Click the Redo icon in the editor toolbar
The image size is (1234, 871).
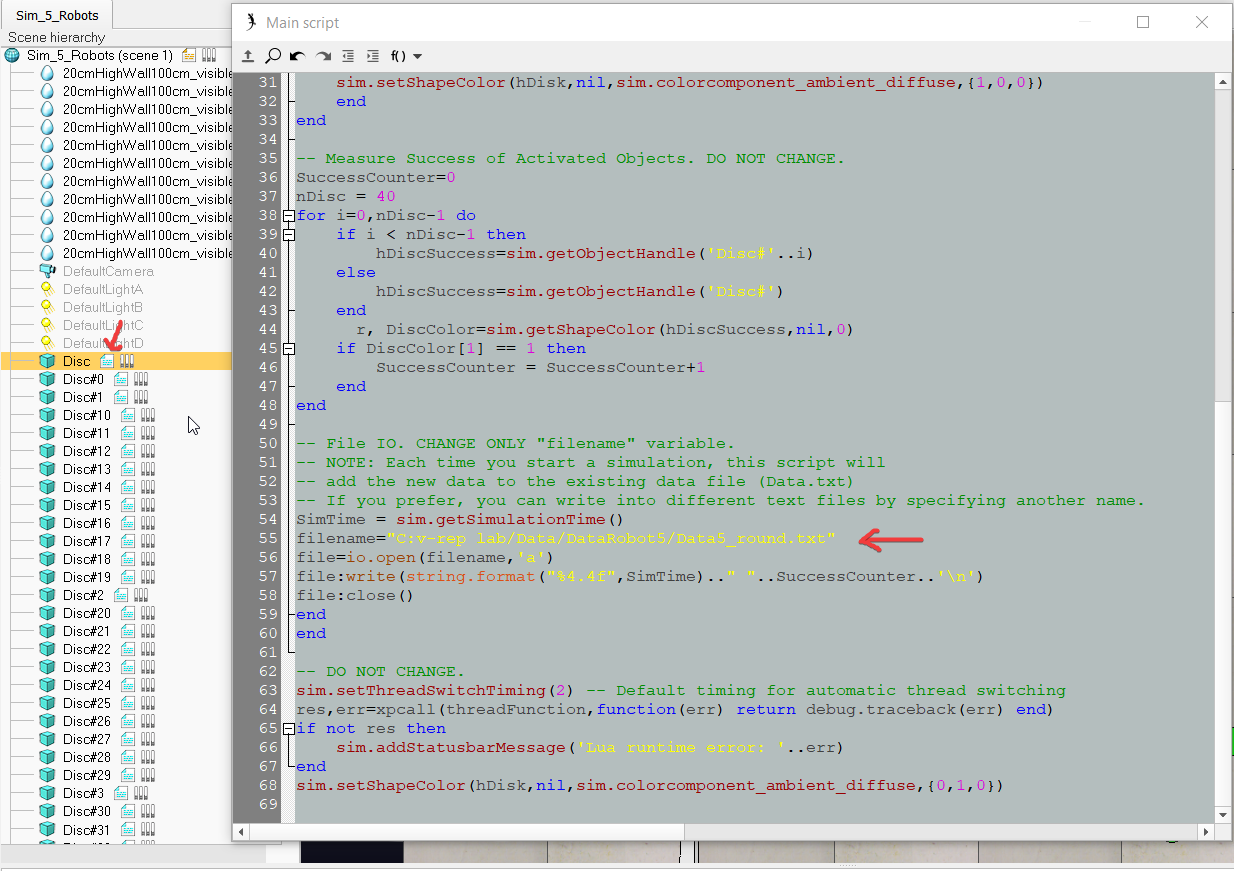pyautogui.click(x=322, y=56)
